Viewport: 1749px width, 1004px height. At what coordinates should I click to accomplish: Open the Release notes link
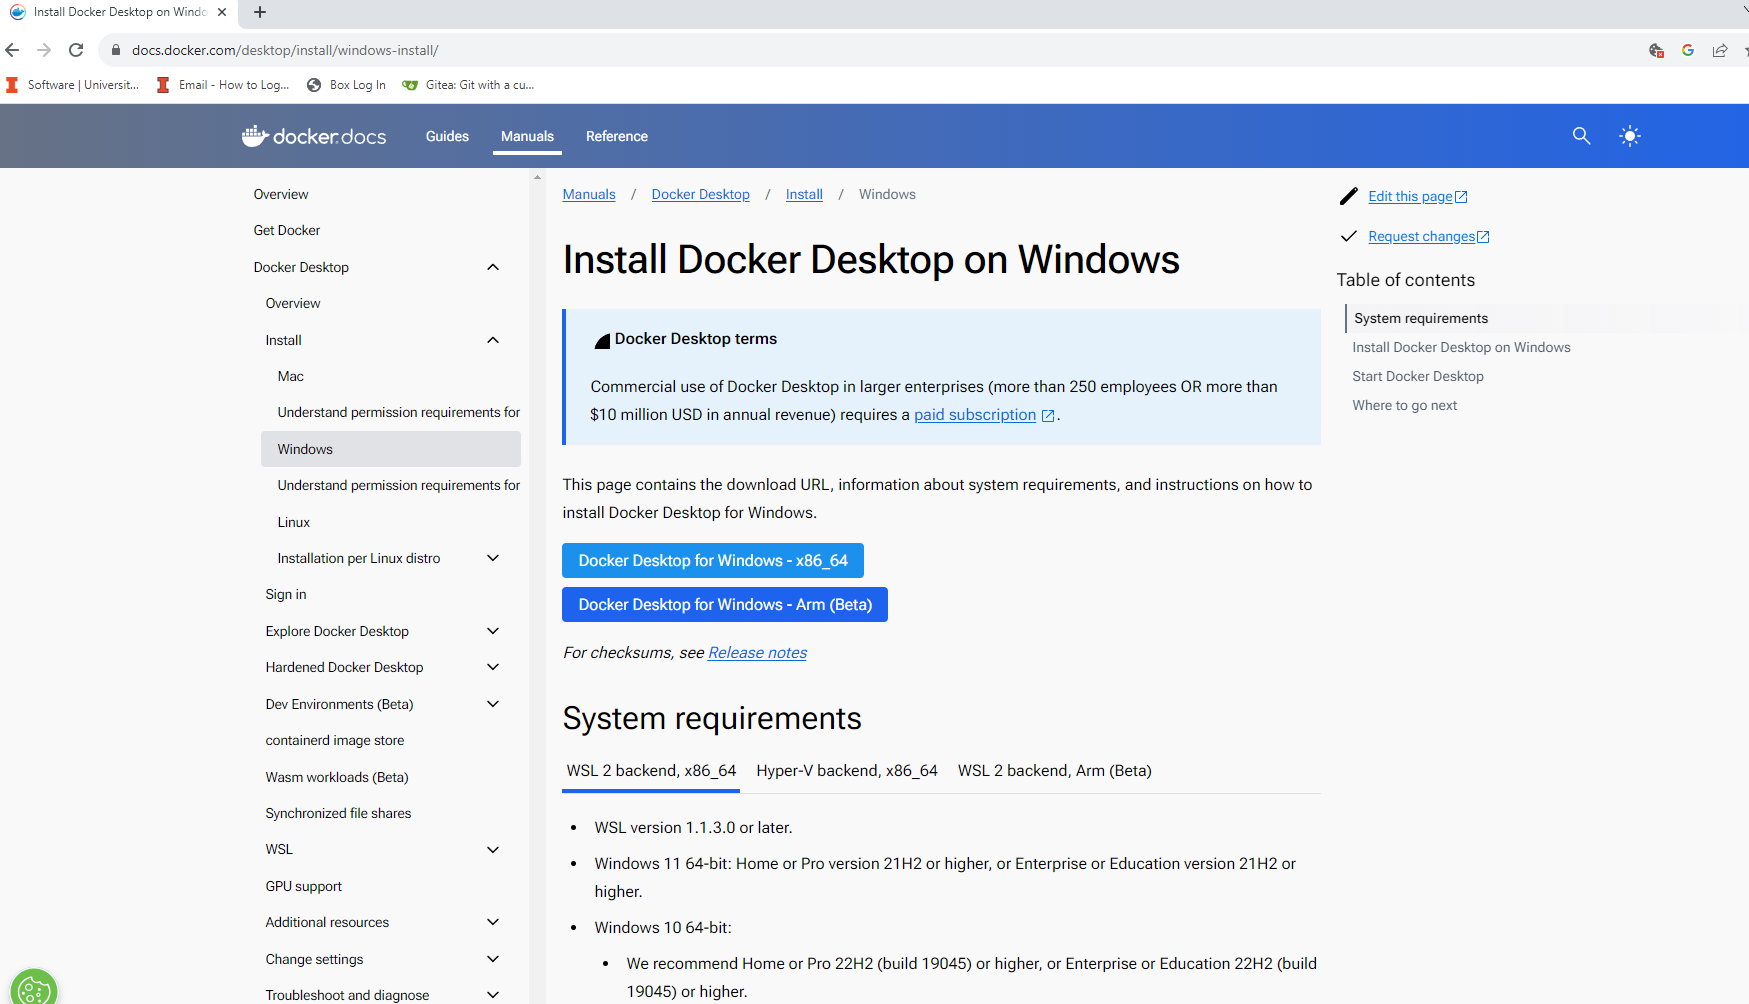[x=757, y=653]
